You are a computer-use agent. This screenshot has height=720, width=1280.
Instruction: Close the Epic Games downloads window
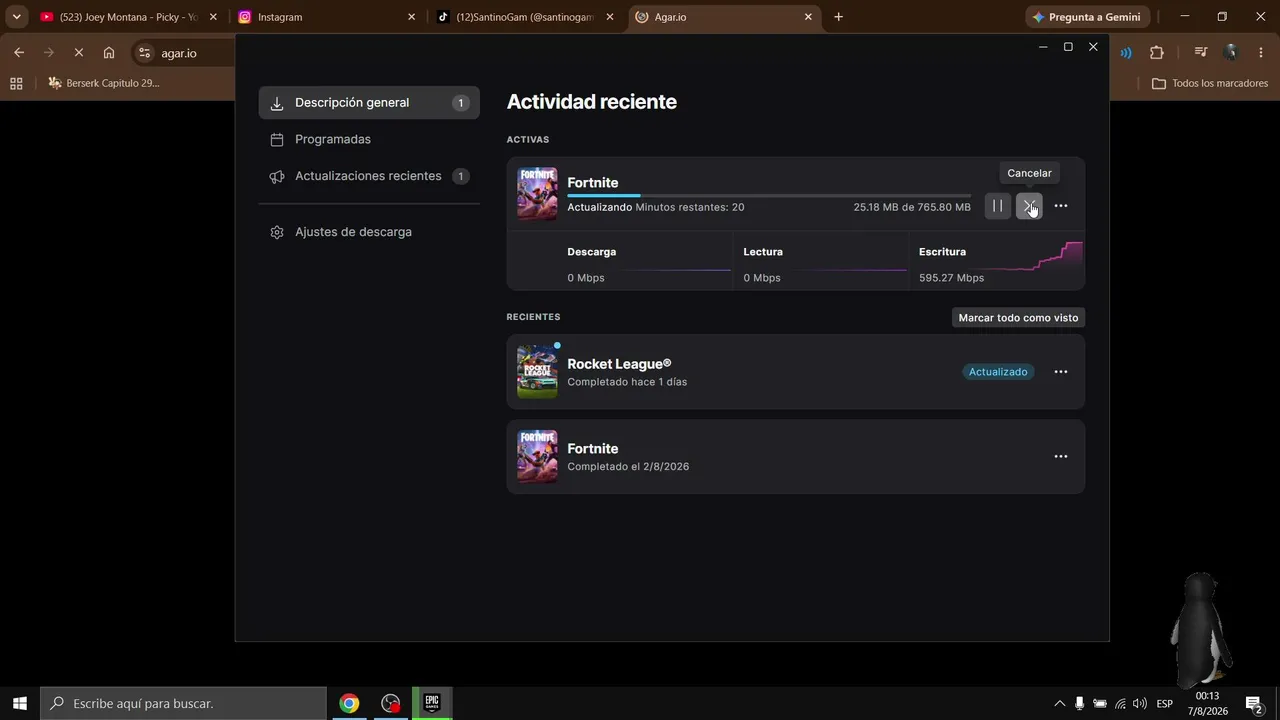1093,47
